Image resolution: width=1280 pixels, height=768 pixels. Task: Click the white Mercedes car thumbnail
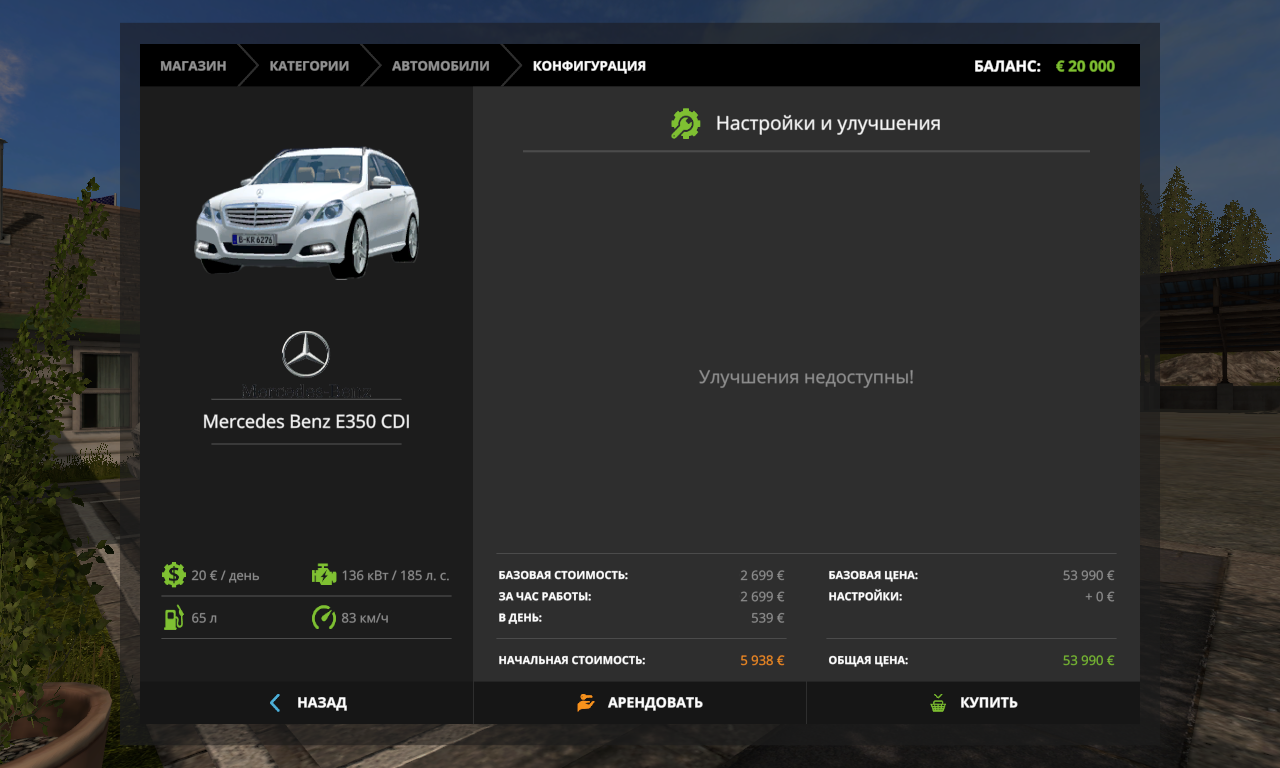(x=308, y=212)
